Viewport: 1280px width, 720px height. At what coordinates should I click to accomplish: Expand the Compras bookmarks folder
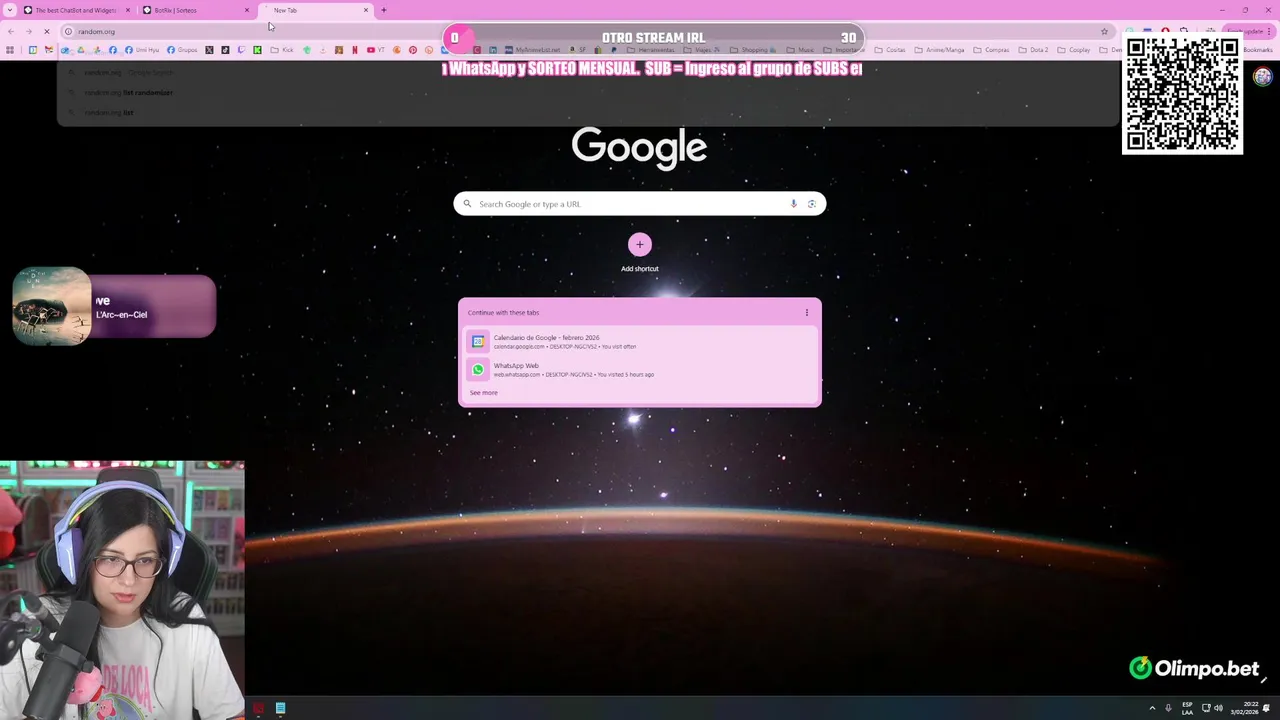click(x=992, y=50)
